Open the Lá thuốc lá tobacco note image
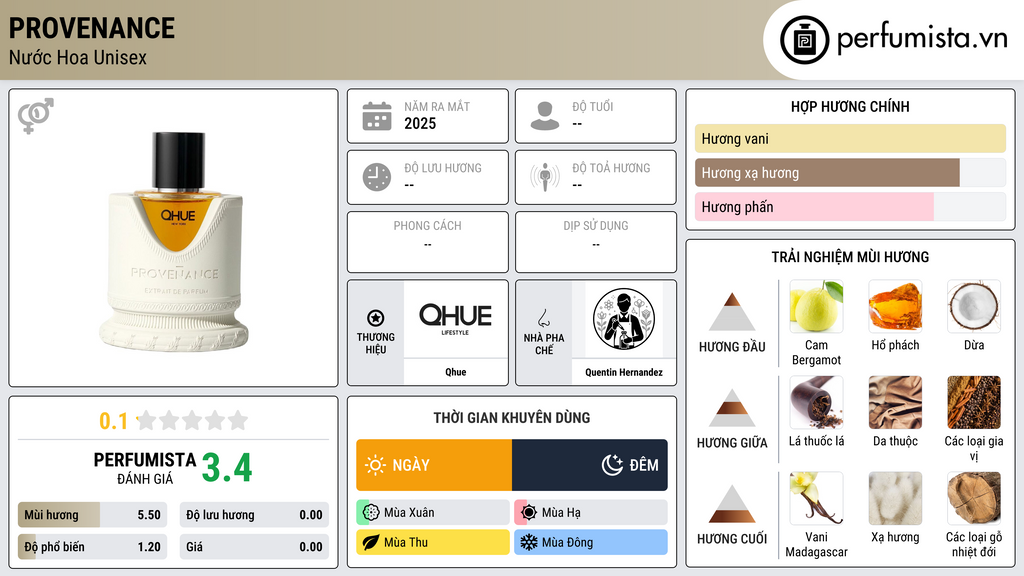 (x=816, y=402)
